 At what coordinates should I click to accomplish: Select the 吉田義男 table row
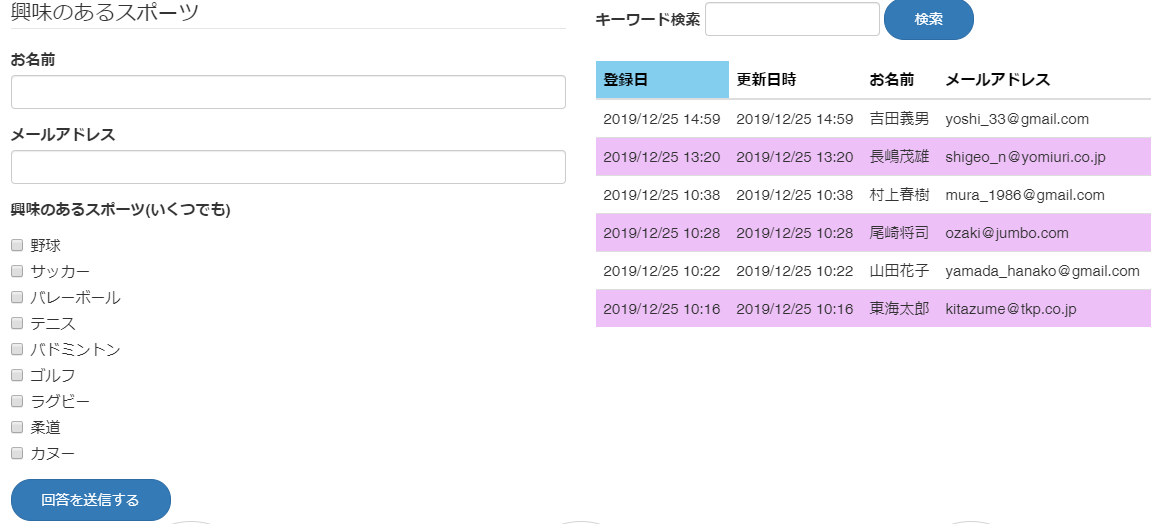tap(873, 118)
